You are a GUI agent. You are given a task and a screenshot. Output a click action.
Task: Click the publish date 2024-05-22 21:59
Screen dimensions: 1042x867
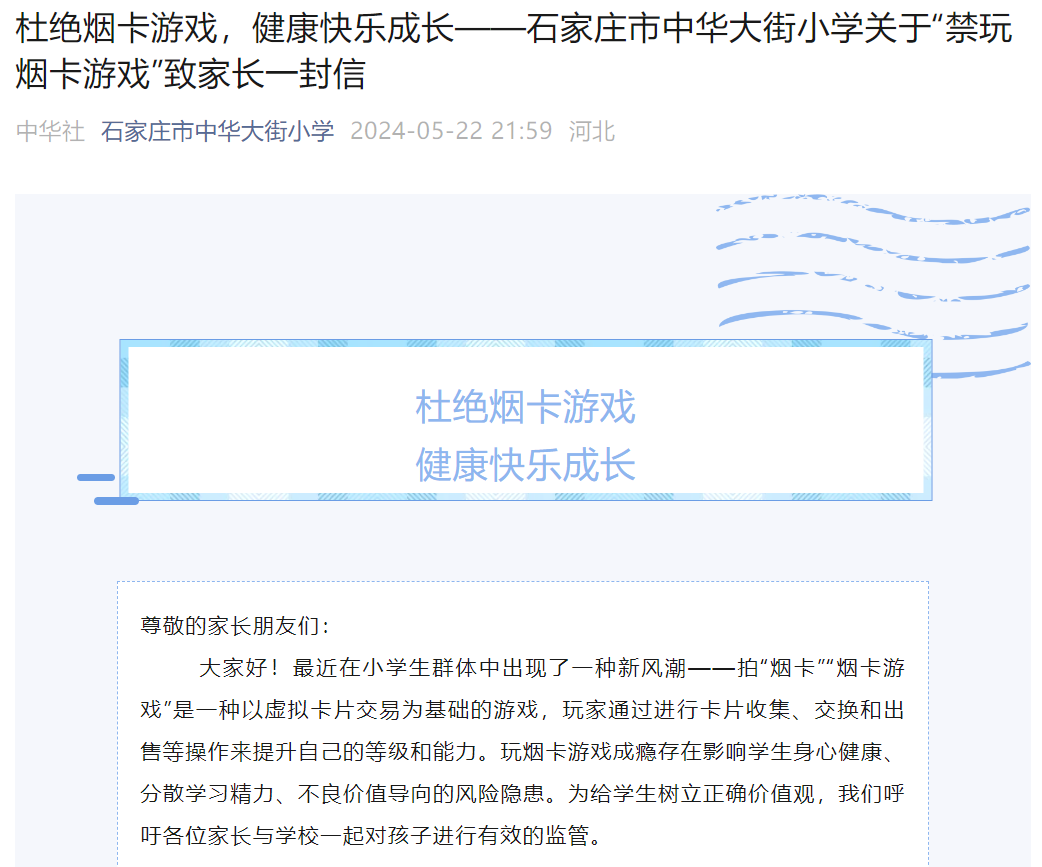click(451, 131)
